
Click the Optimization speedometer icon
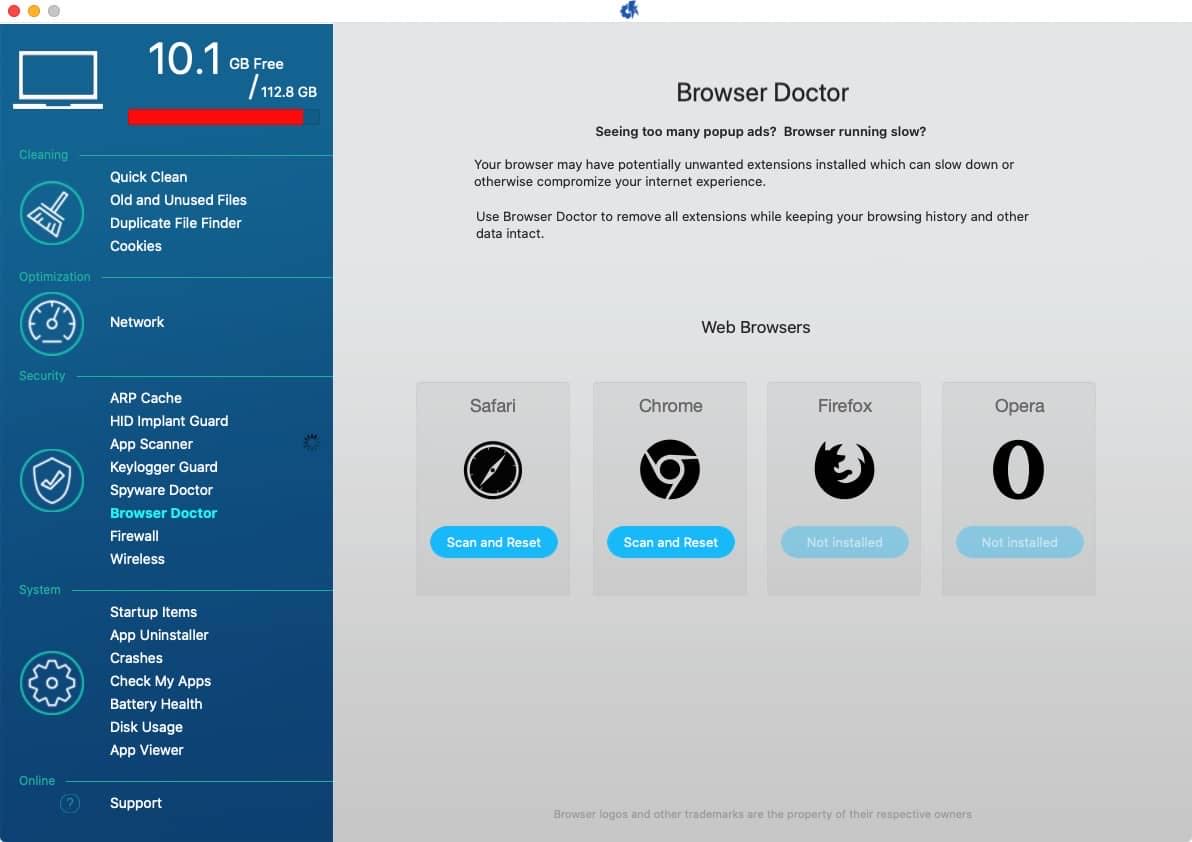tap(52, 324)
